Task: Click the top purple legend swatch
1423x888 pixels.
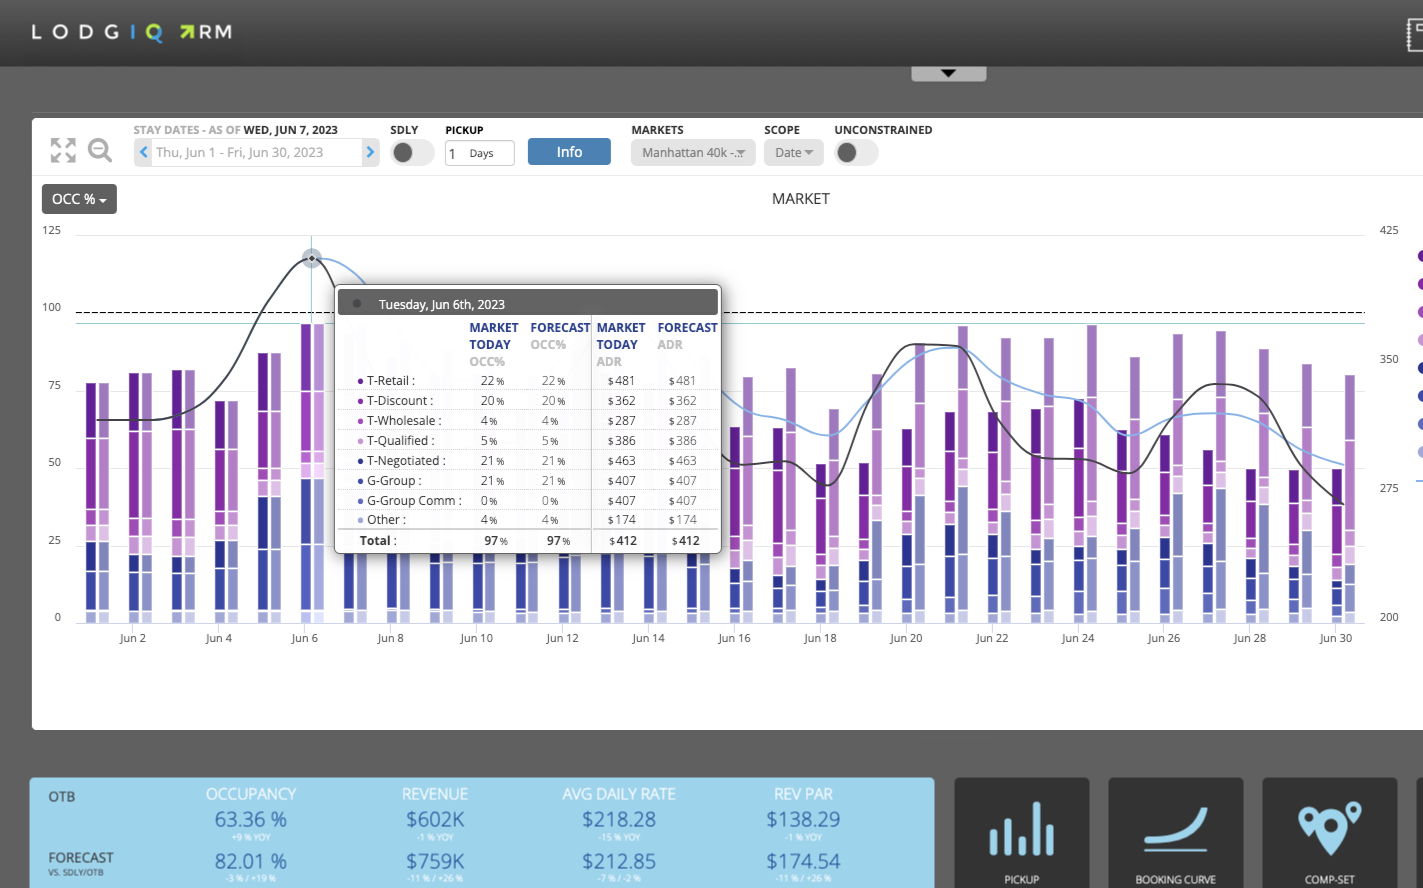Action: (x=1419, y=256)
